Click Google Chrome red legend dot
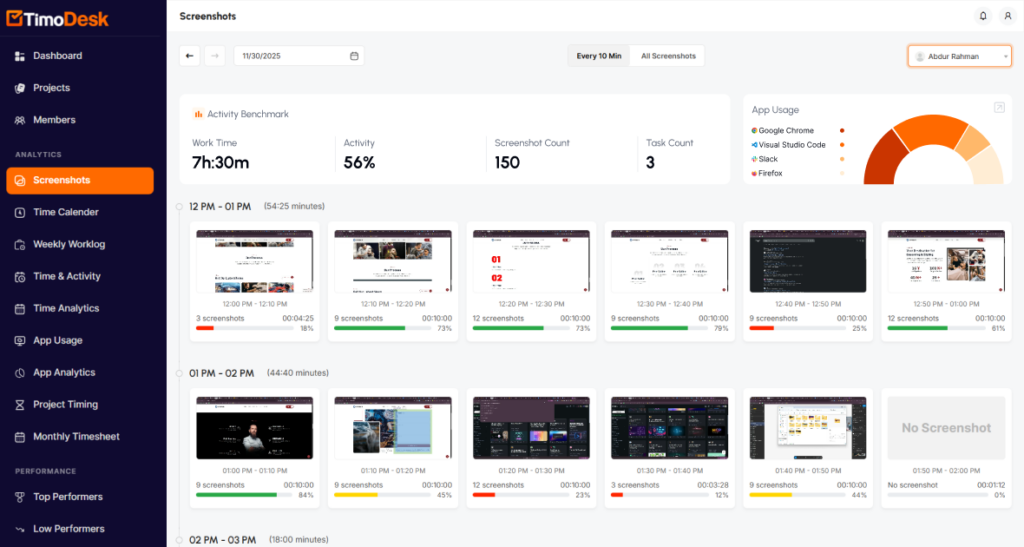Screen dimensions: 1024x547 [x=842, y=131]
